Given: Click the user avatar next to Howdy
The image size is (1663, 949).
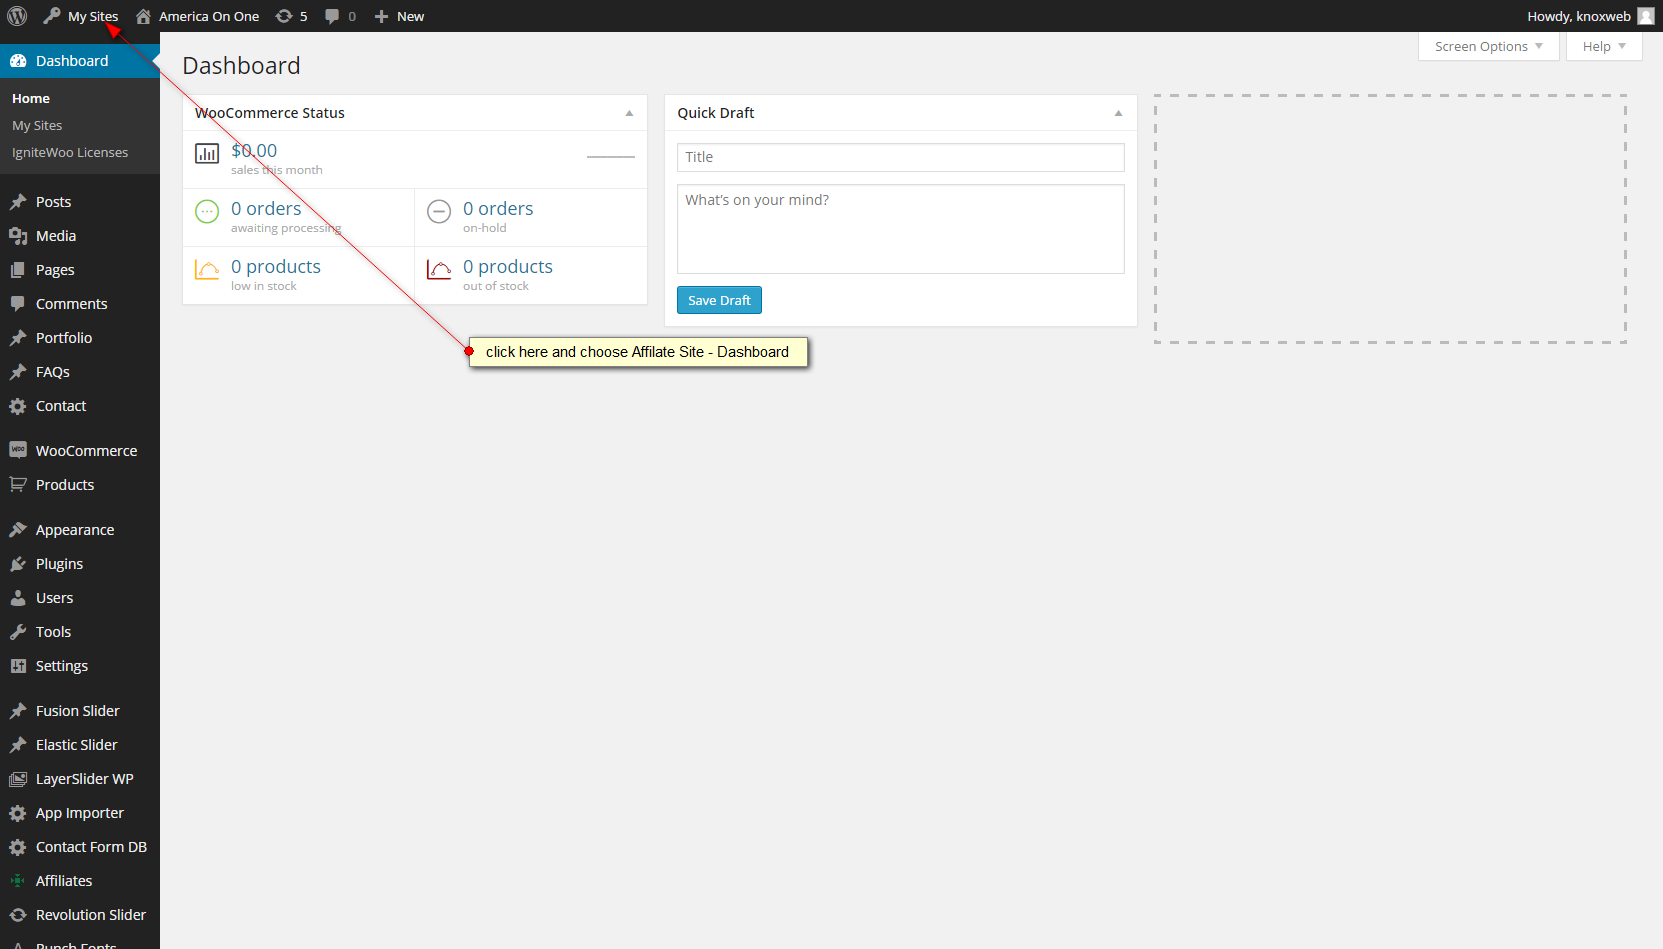Looking at the screenshot, I should pos(1645,16).
